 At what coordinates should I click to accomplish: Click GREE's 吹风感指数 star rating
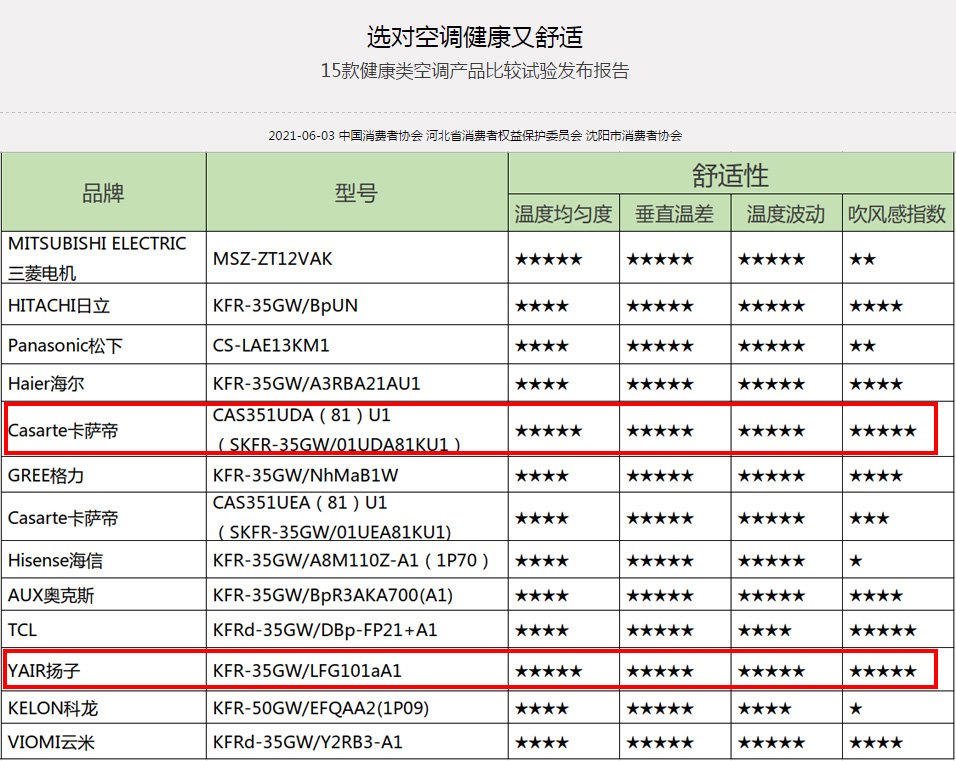click(x=876, y=476)
